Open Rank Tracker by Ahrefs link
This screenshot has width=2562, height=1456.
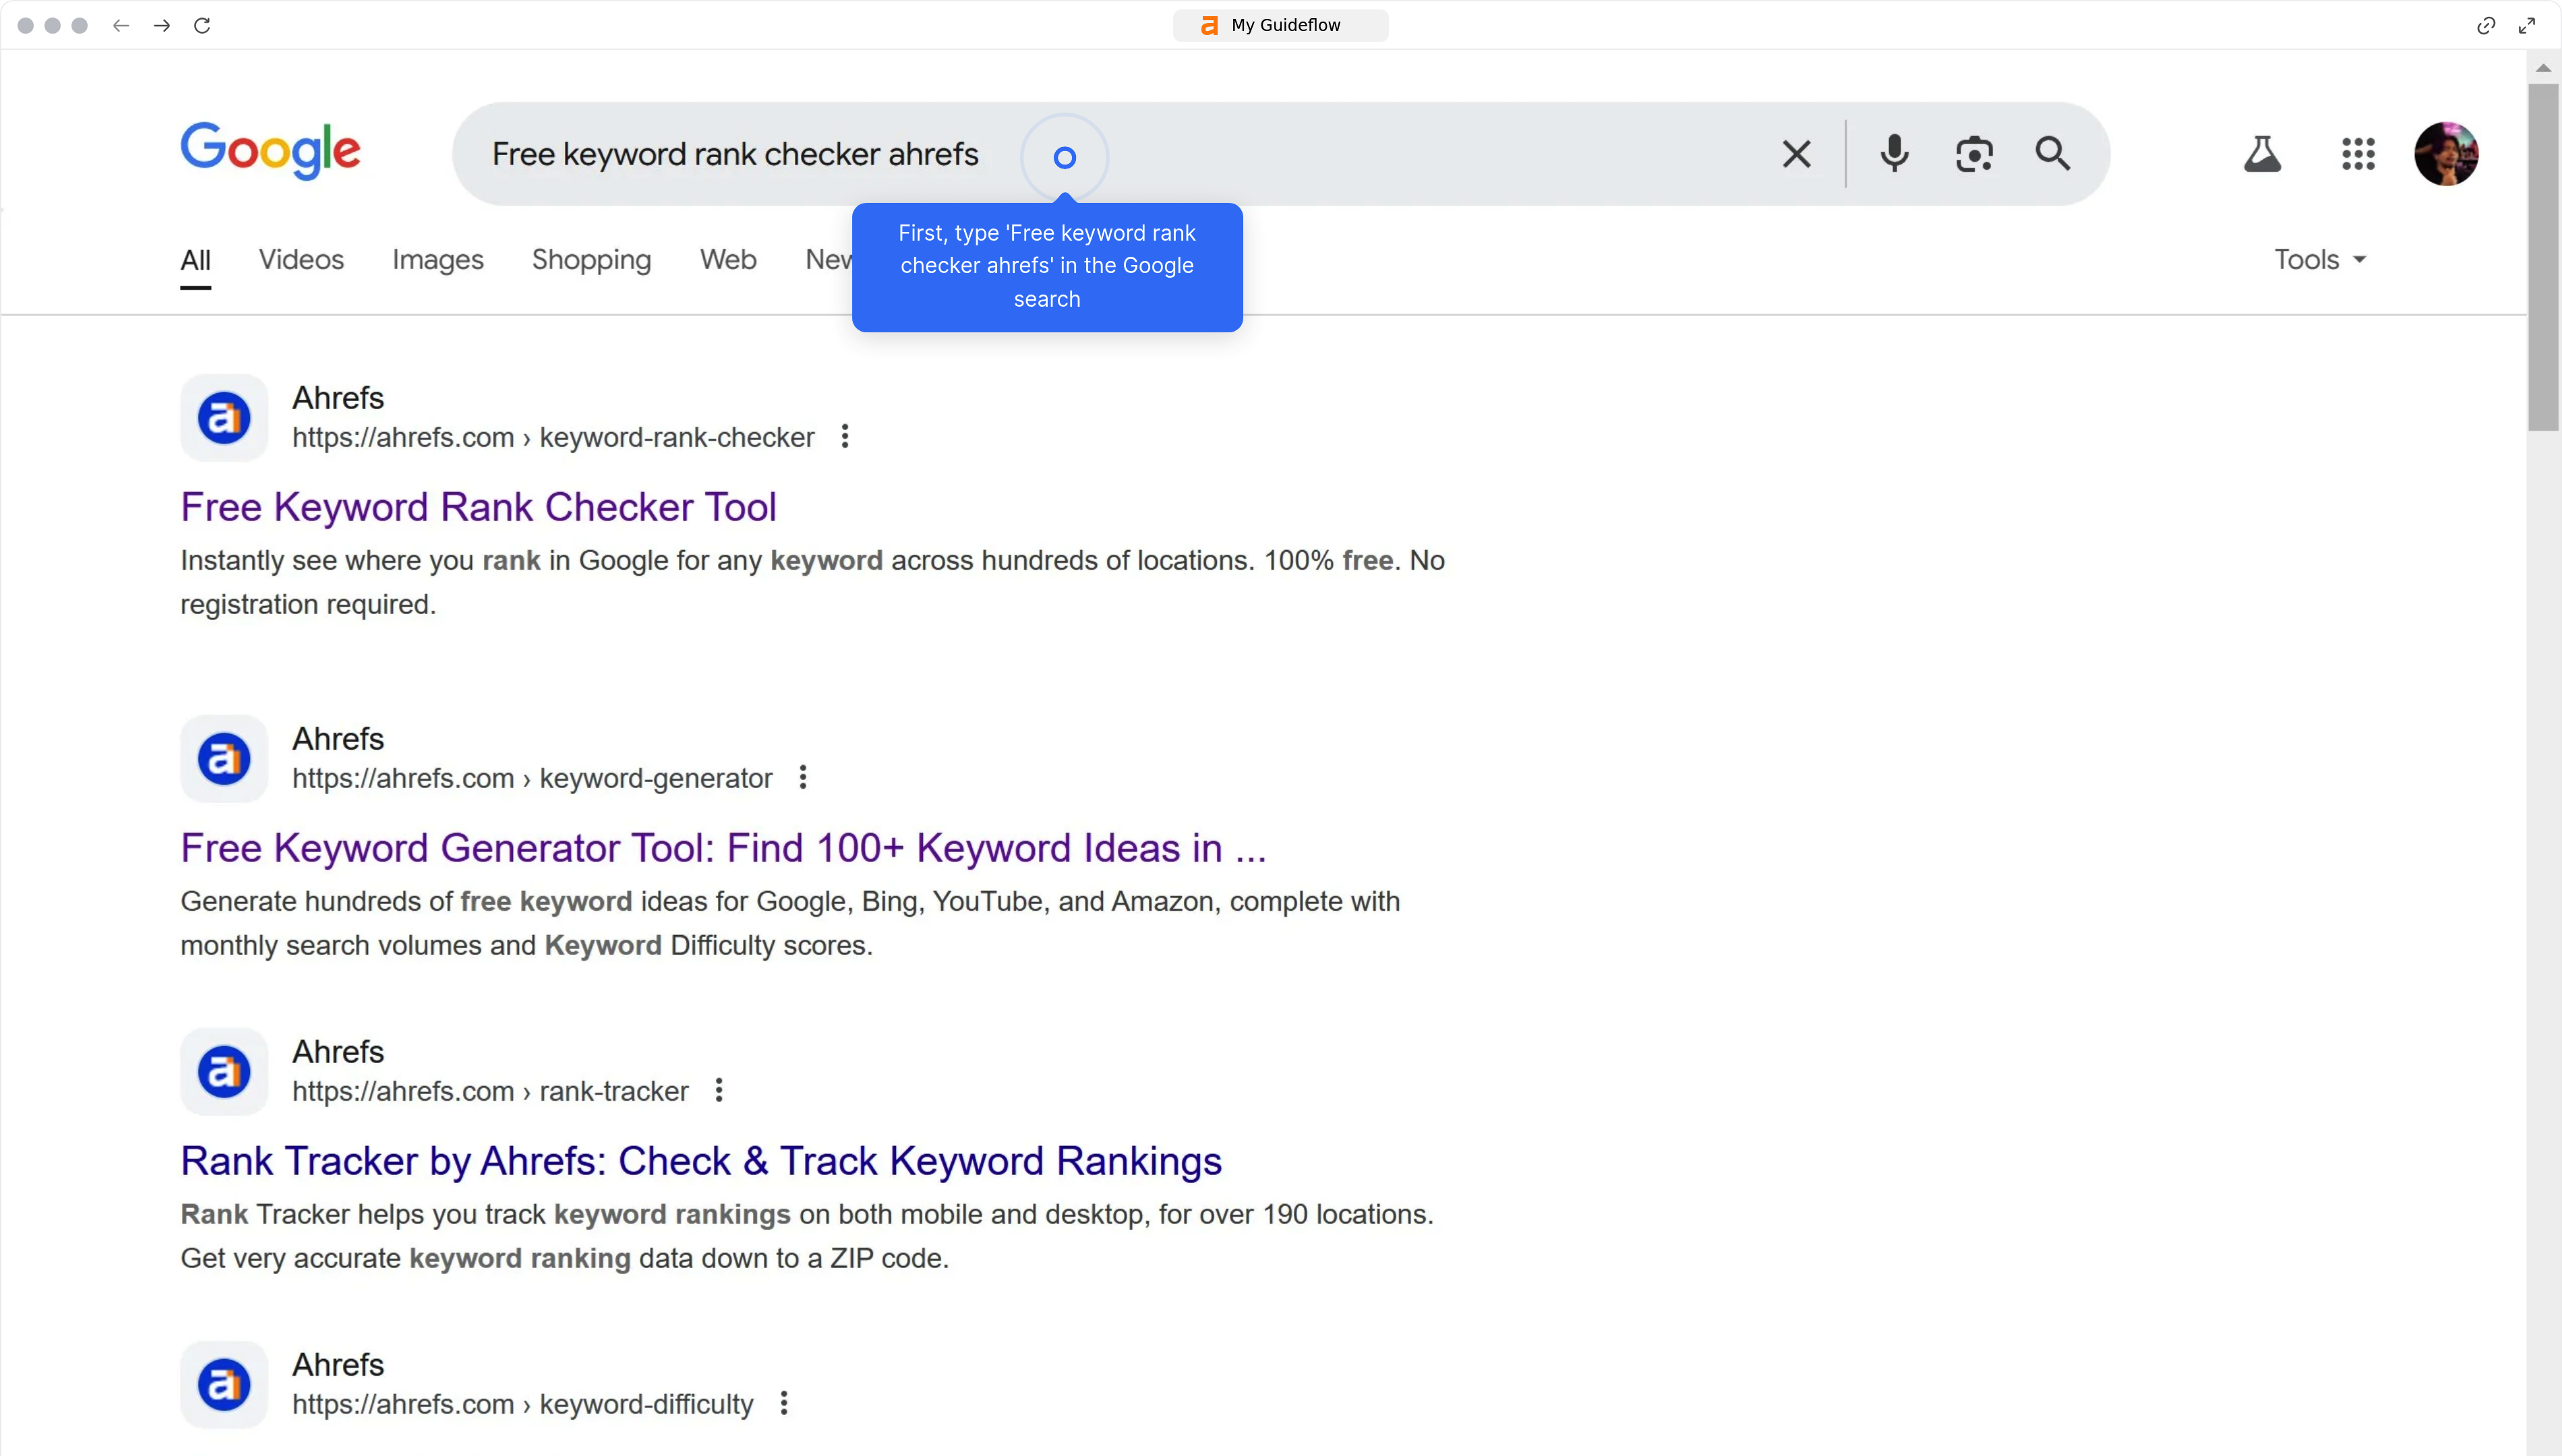[701, 1161]
